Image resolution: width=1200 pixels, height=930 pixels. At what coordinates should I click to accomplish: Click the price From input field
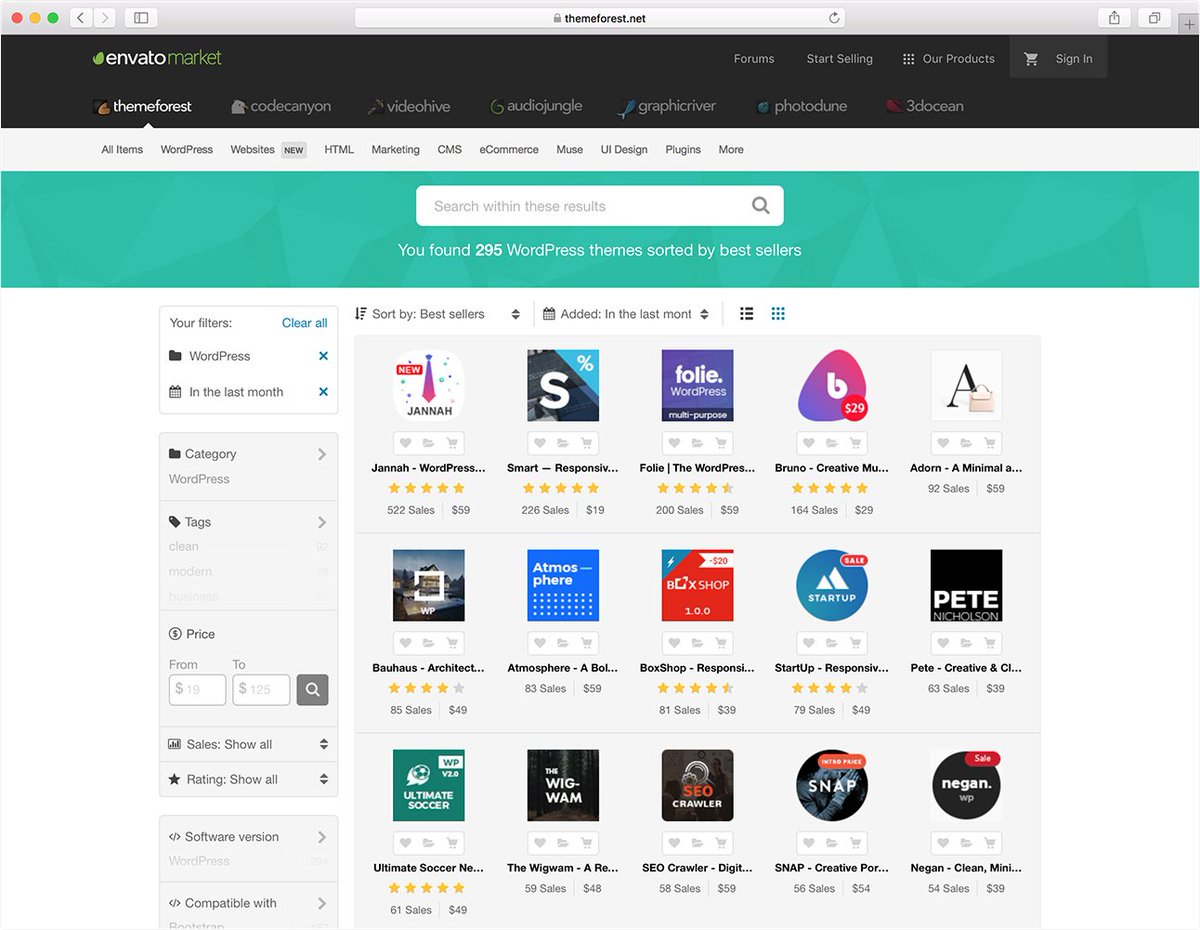coord(197,689)
